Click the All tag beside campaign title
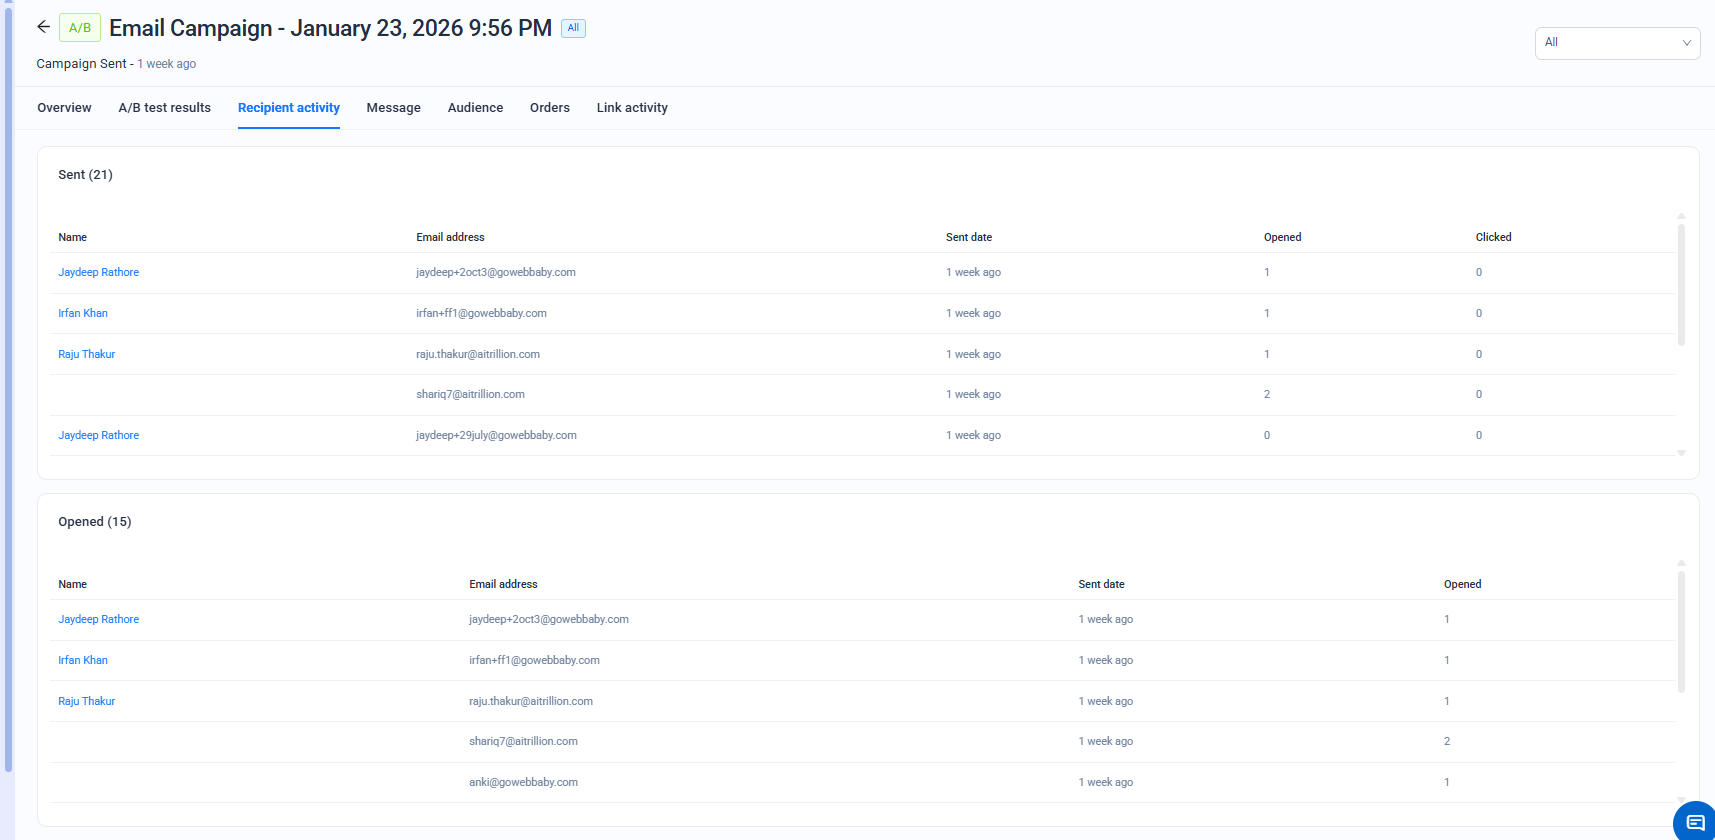Image resolution: width=1715 pixels, height=840 pixels. coord(573,28)
